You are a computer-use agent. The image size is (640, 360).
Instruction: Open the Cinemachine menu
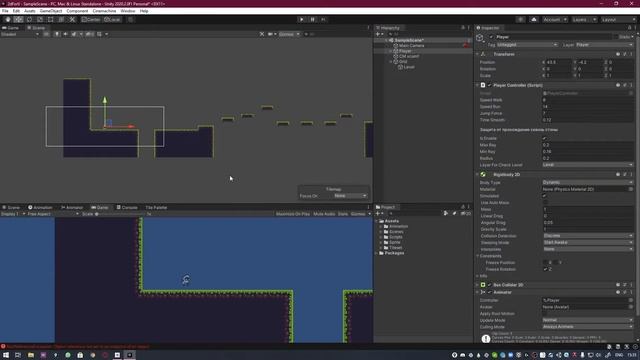click(x=104, y=11)
